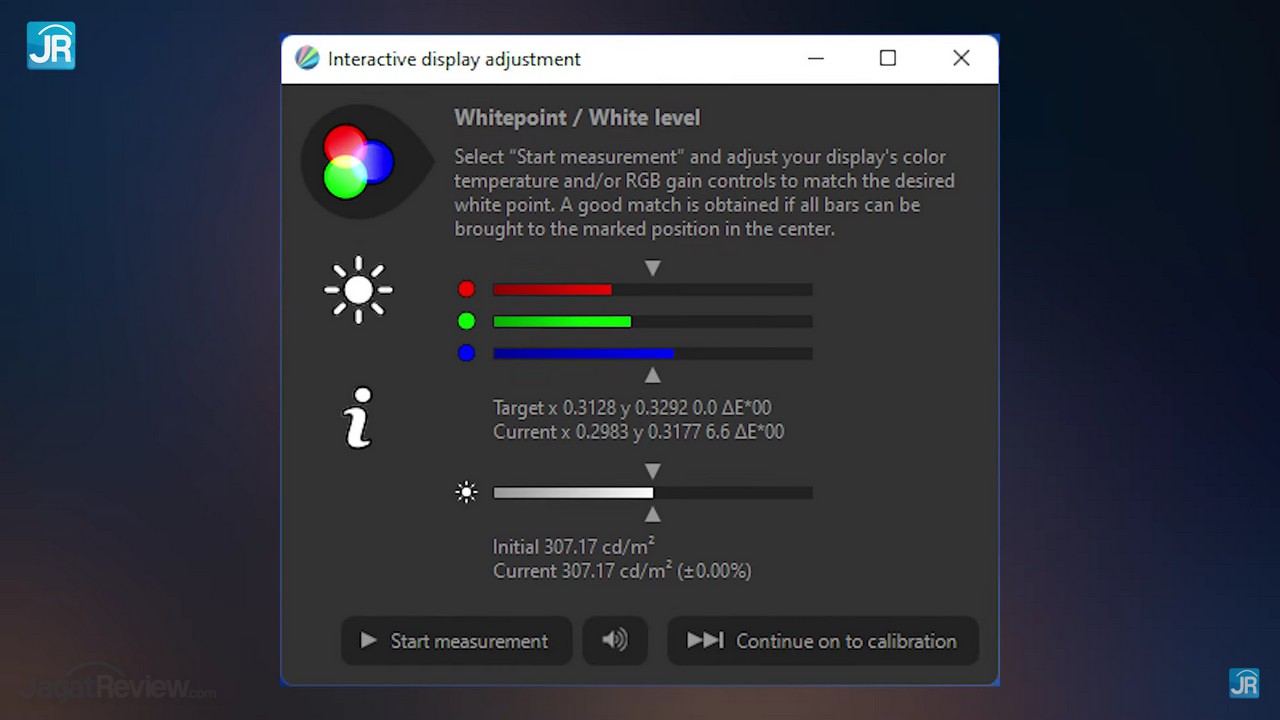The width and height of the screenshot is (1280, 720).
Task: Click the center marker triangle below blue bar
Action: (652, 375)
